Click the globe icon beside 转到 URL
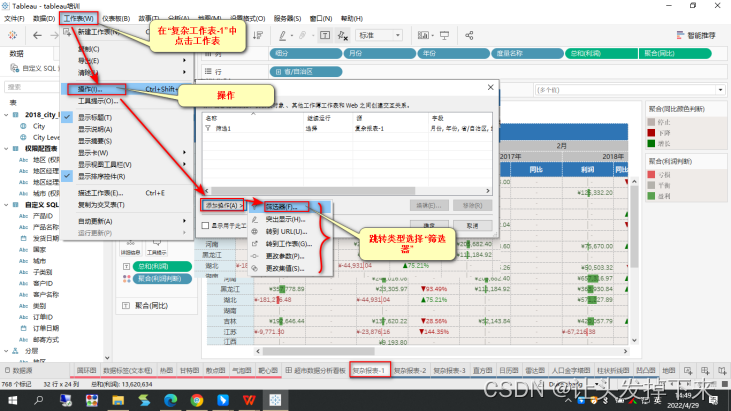The image size is (731, 411). point(255,232)
